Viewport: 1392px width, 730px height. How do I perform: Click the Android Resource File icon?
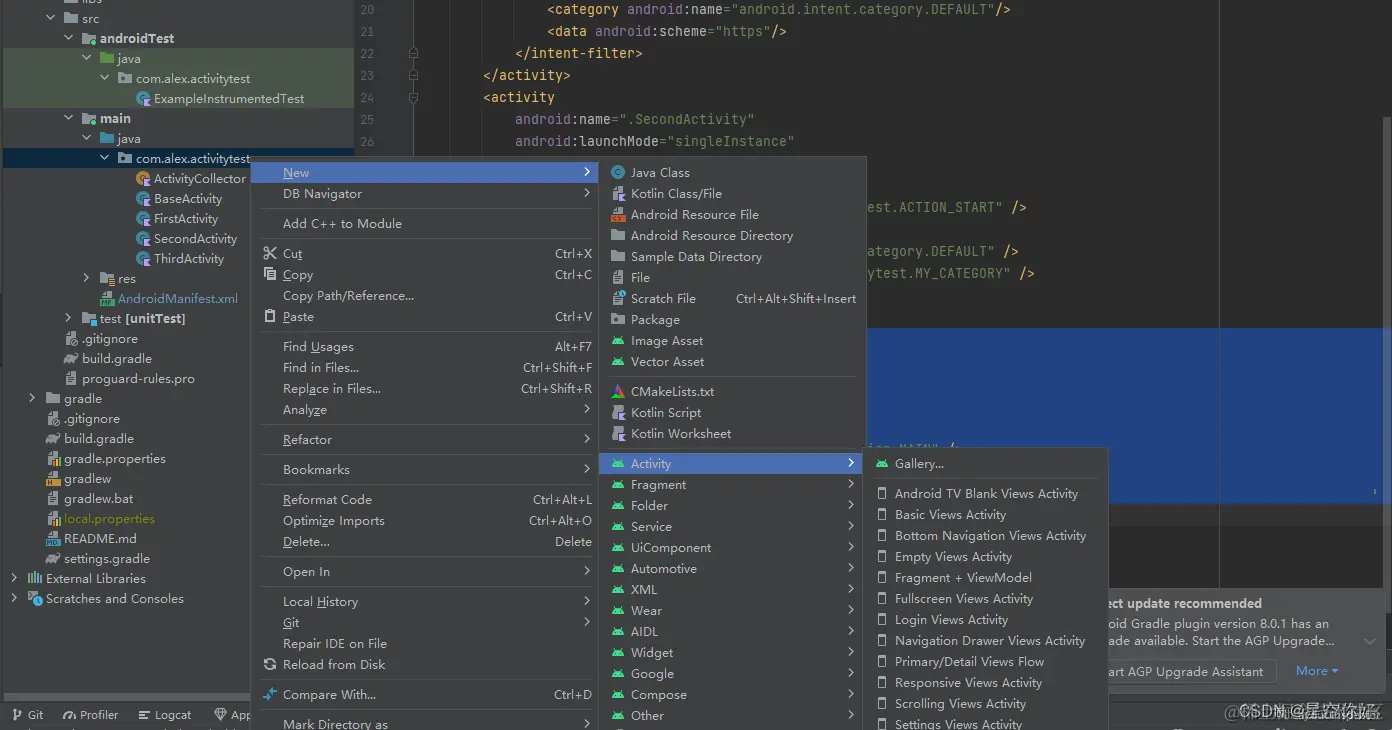(618, 215)
